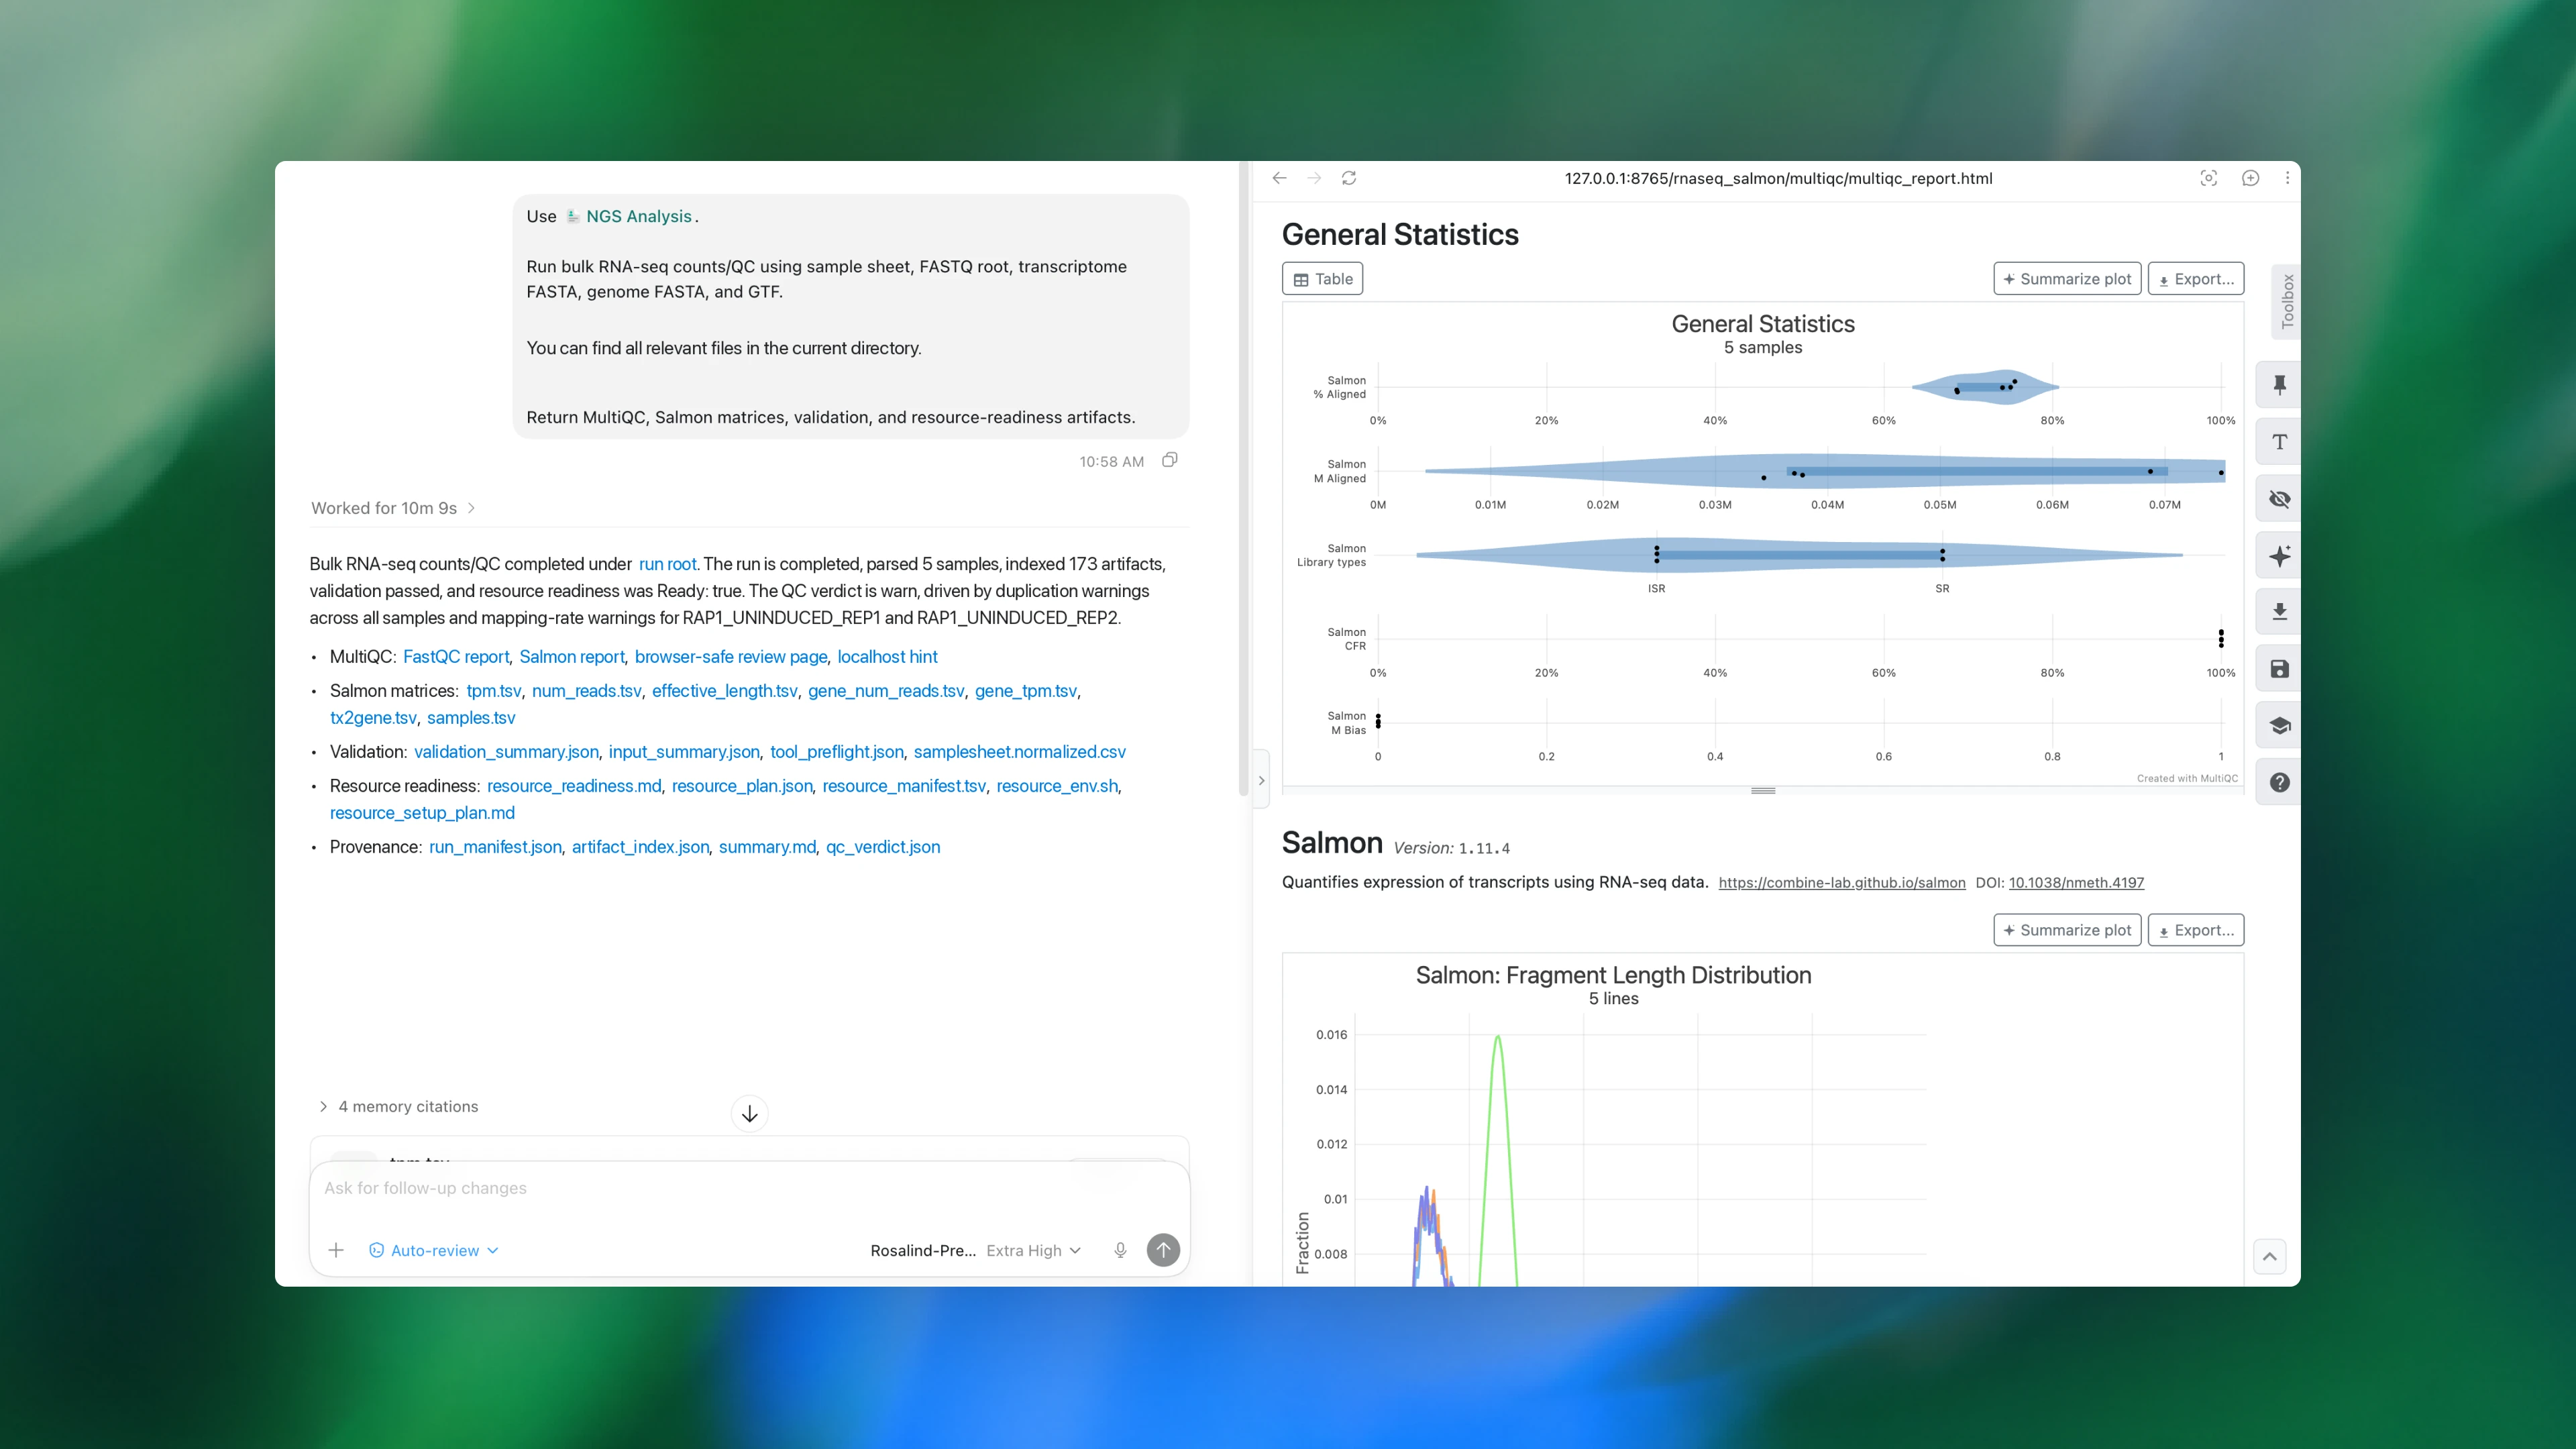Copy the user message
The width and height of the screenshot is (2576, 1449).
pos(1170,460)
